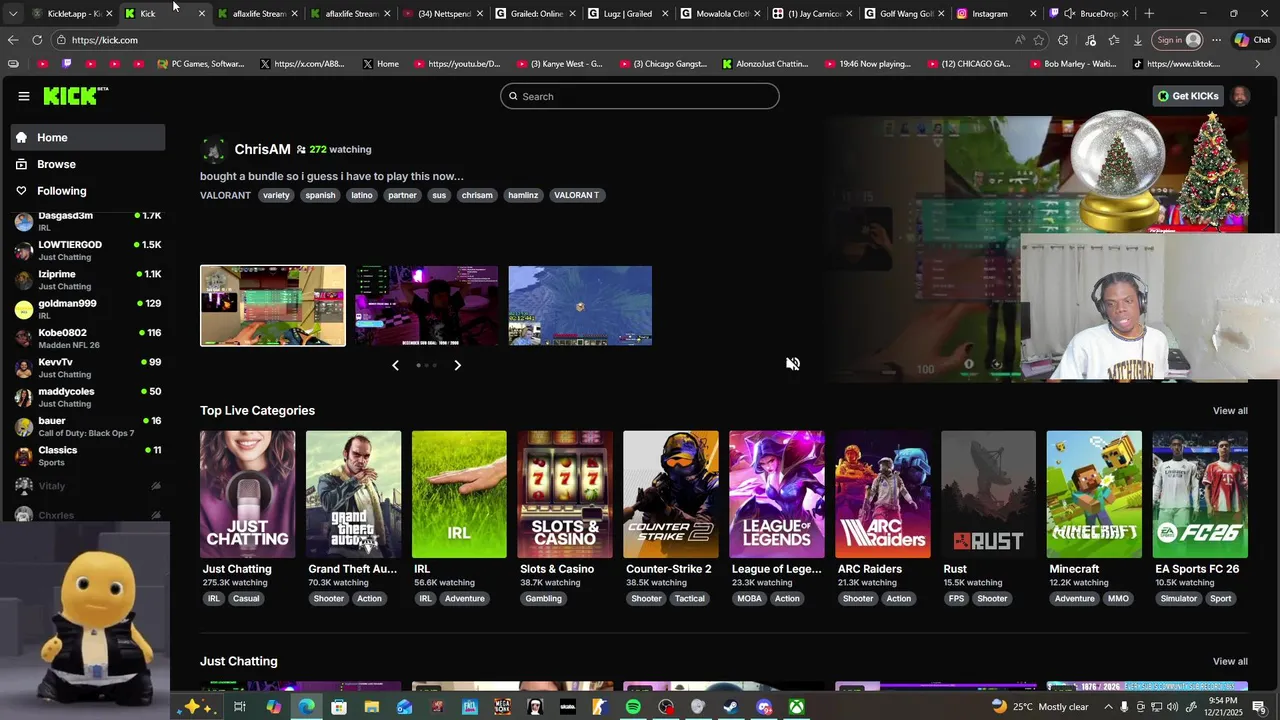Image resolution: width=1280 pixels, height=720 pixels.
Task: Open the Just Chatting category card
Action: click(x=247, y=494)
